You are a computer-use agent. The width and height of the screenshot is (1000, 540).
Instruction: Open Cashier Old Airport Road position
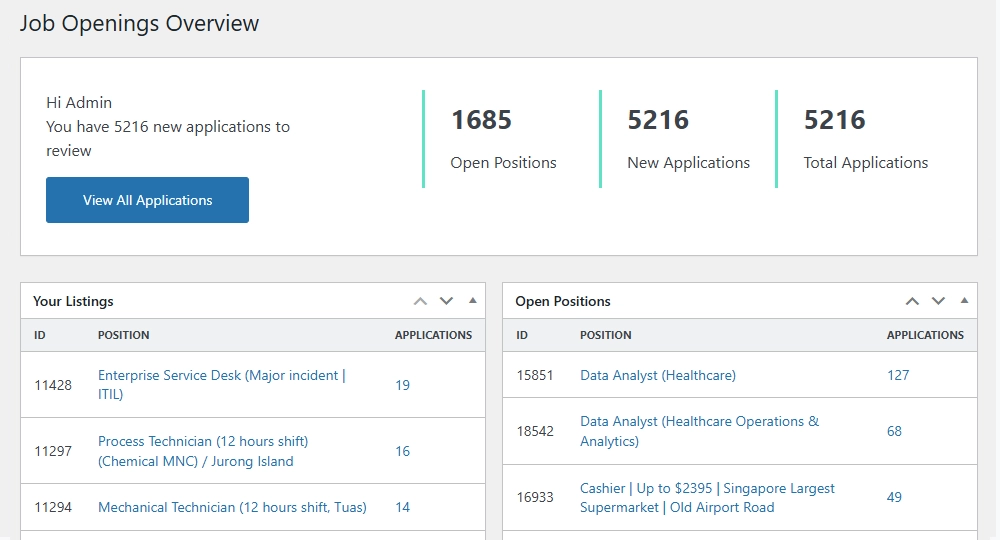tap(707, 498)
